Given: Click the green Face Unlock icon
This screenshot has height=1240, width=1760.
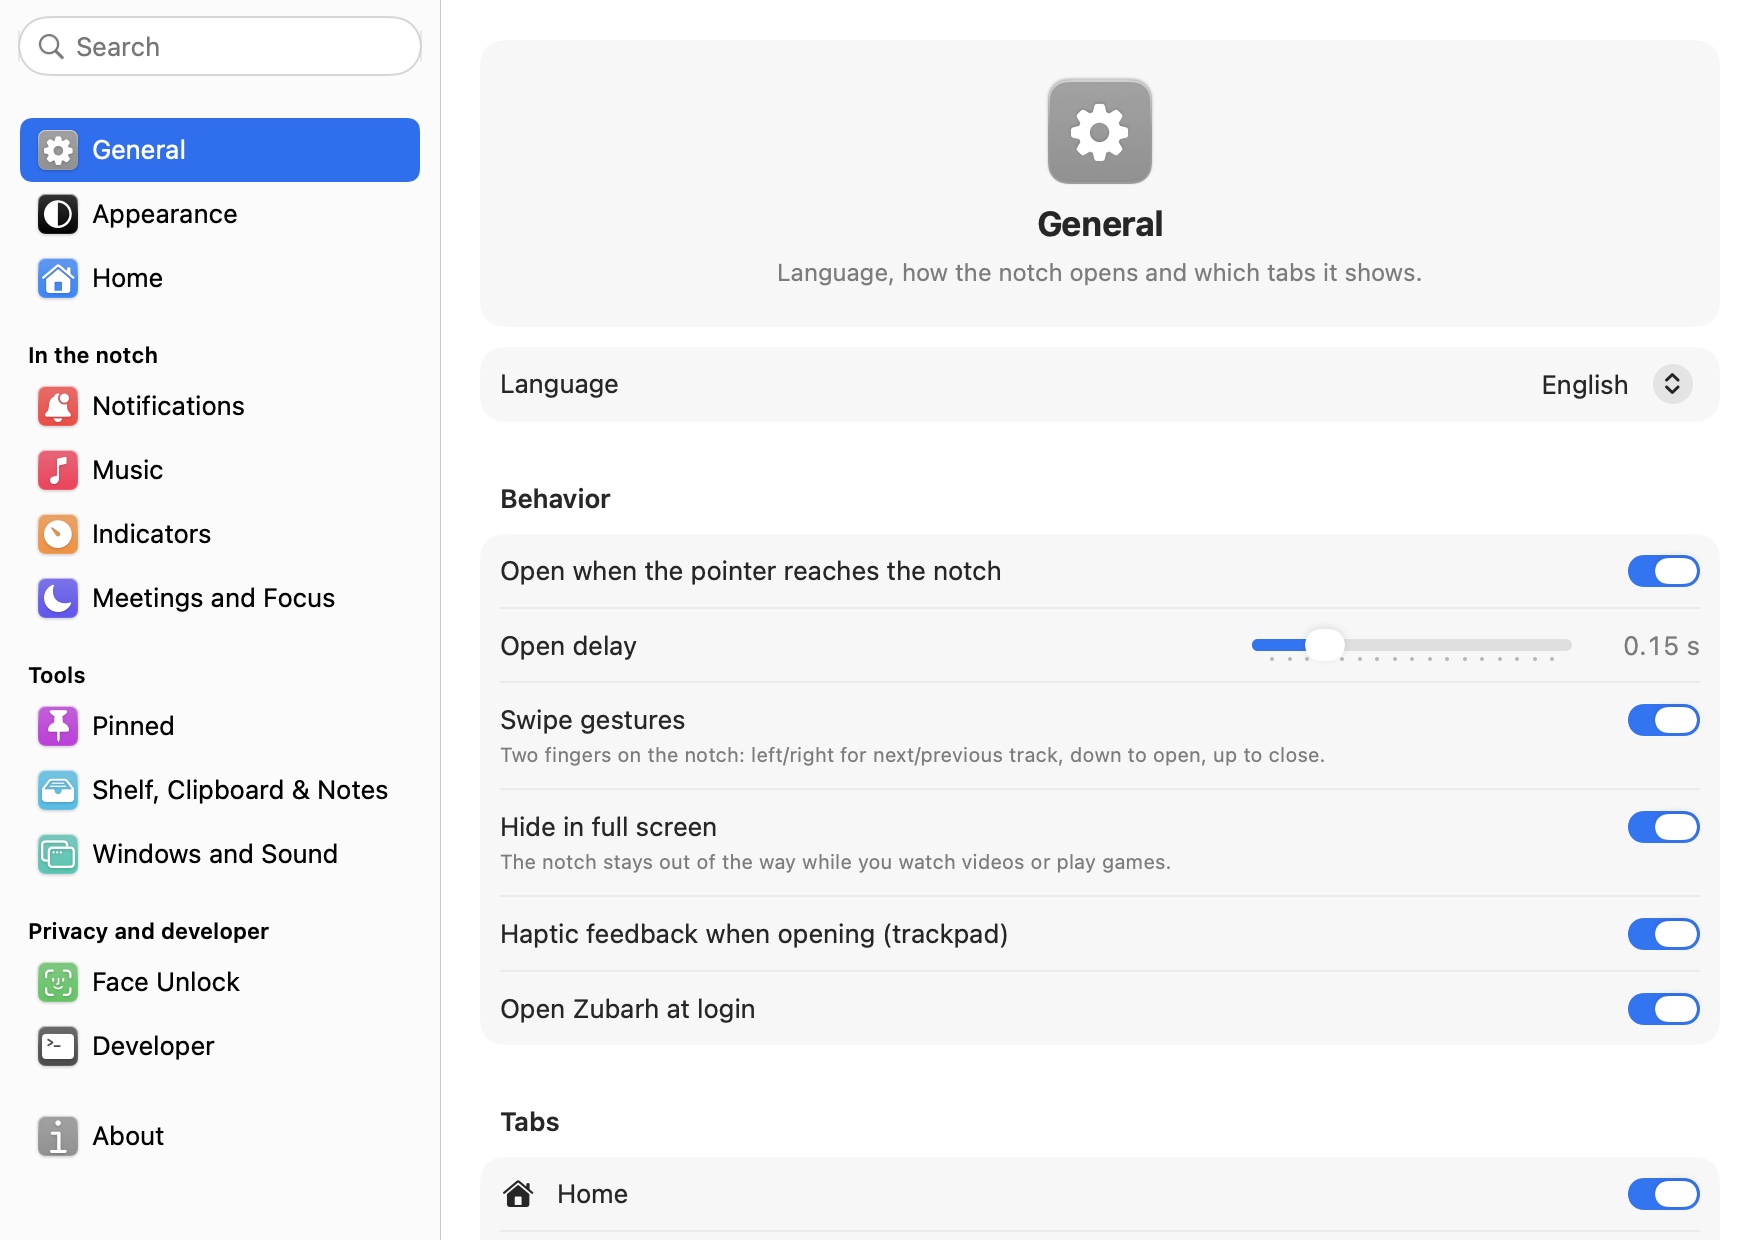Looking at the screenshot, I should [x=58, y=982].
